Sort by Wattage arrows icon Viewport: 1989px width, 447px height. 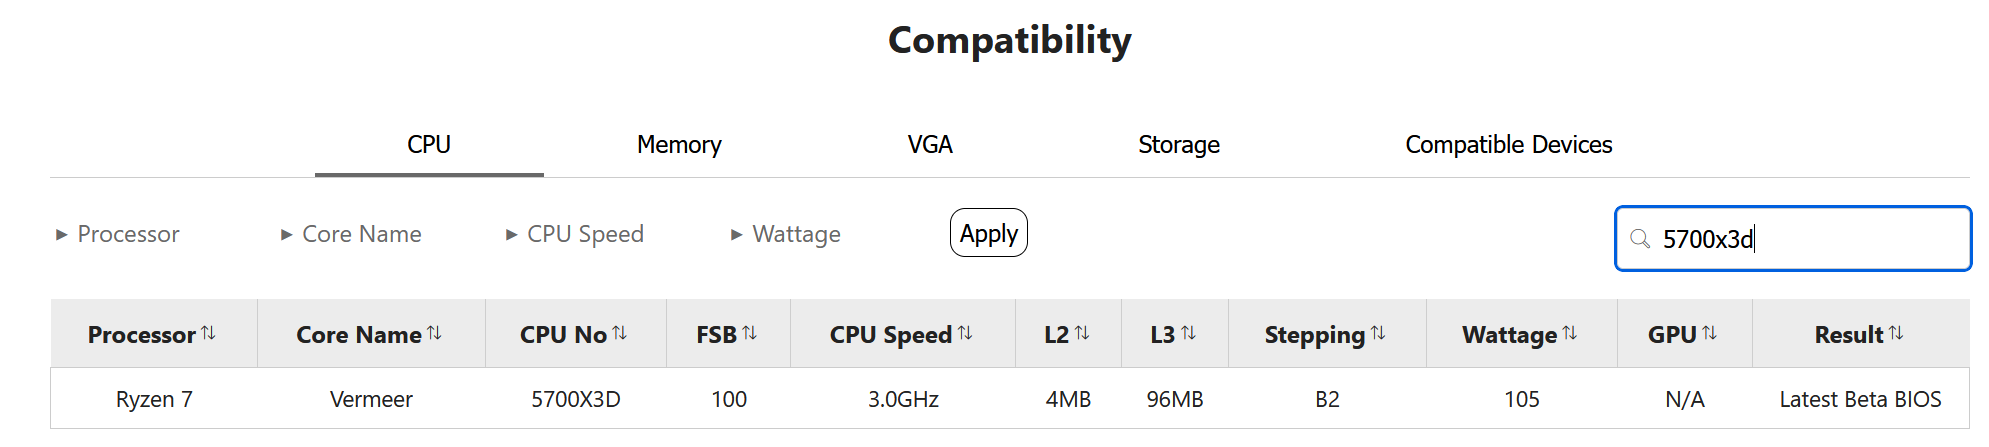pyautogui.click(x=1569, y=333)
